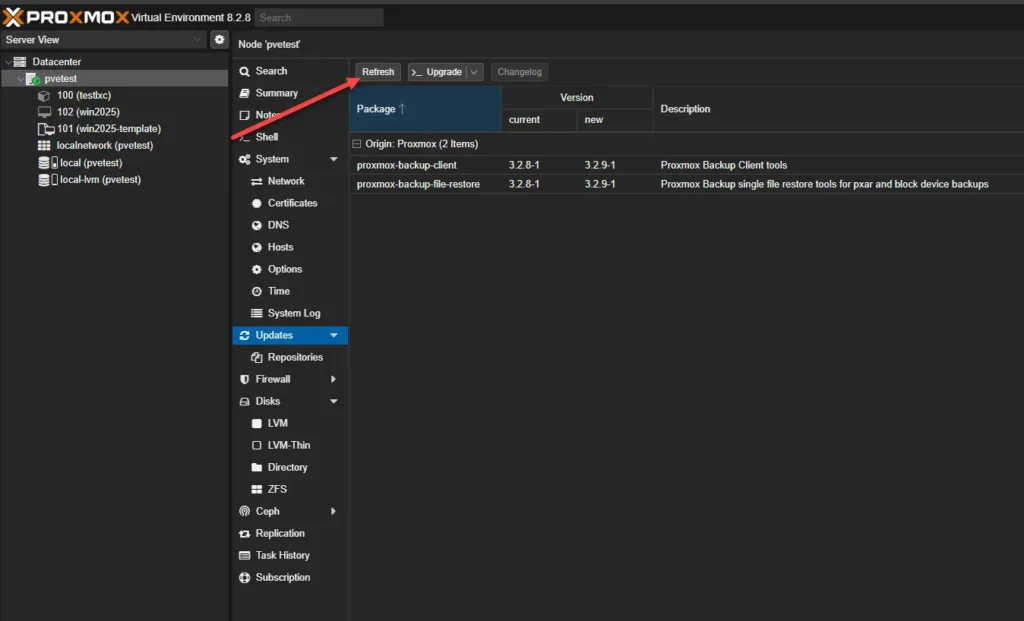Open the Time settings
Viewport: 1024px width, 621px height.
(268, 291)
